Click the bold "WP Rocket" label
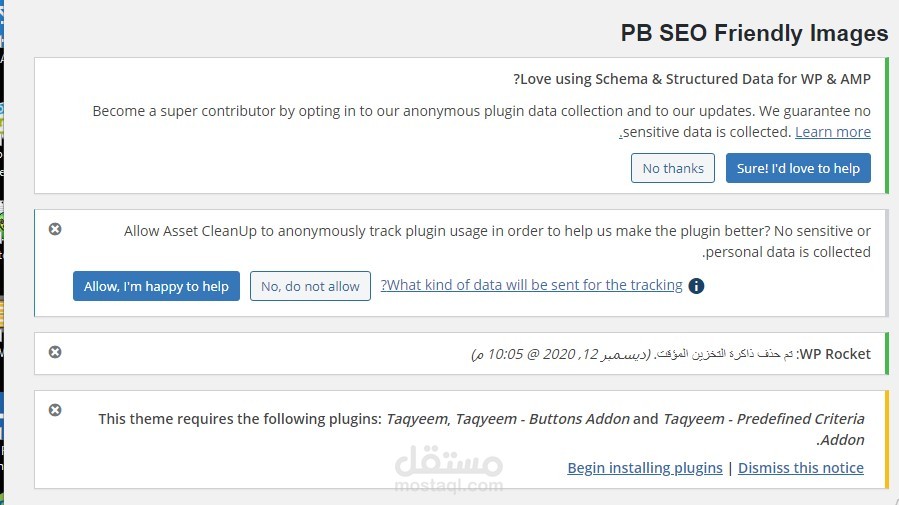This screenshot has height=505, width=899. (x=834, y=354)
